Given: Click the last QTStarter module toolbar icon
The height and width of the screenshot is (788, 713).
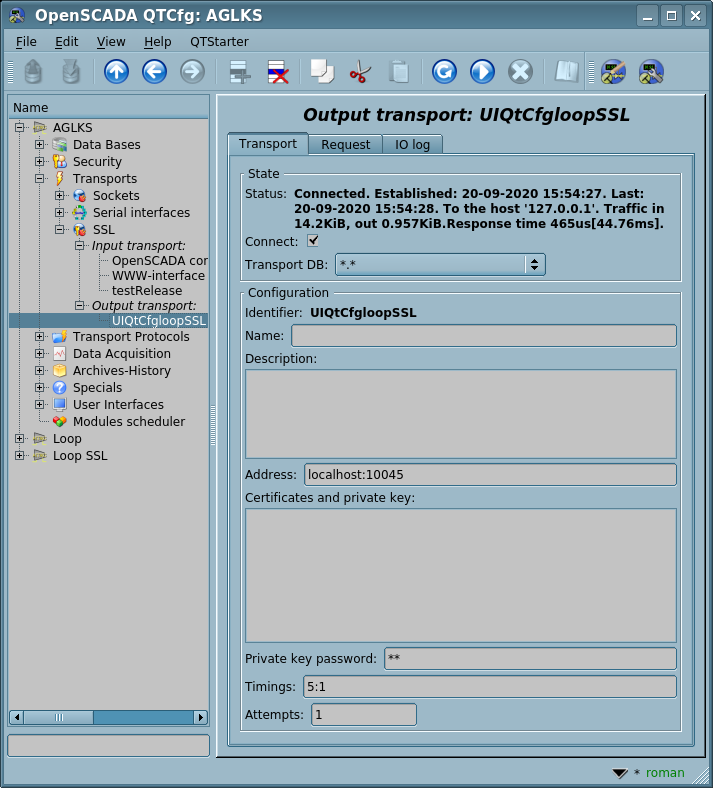Looking at the screenshot, I should pos(651,71).
